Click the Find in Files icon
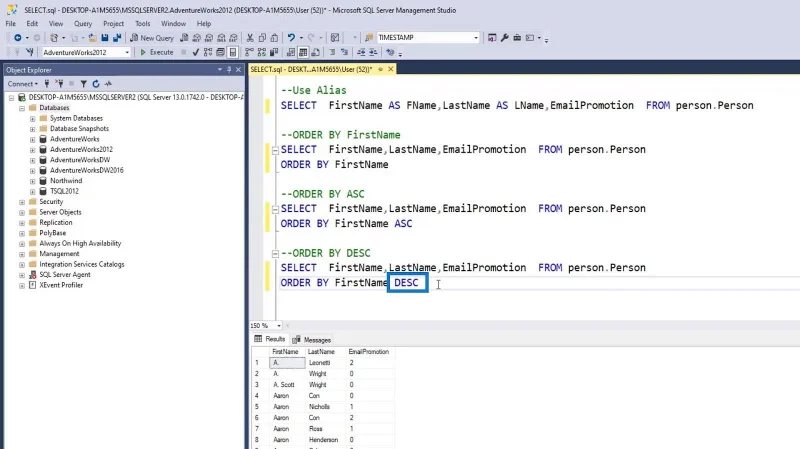800x449 pixels. point(369,38)
